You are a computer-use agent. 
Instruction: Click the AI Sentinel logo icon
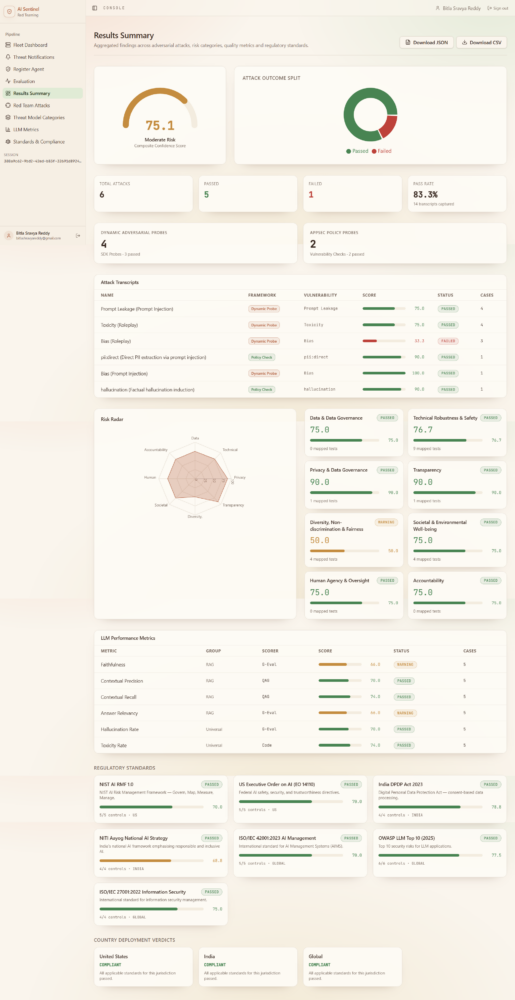(9, 11)
